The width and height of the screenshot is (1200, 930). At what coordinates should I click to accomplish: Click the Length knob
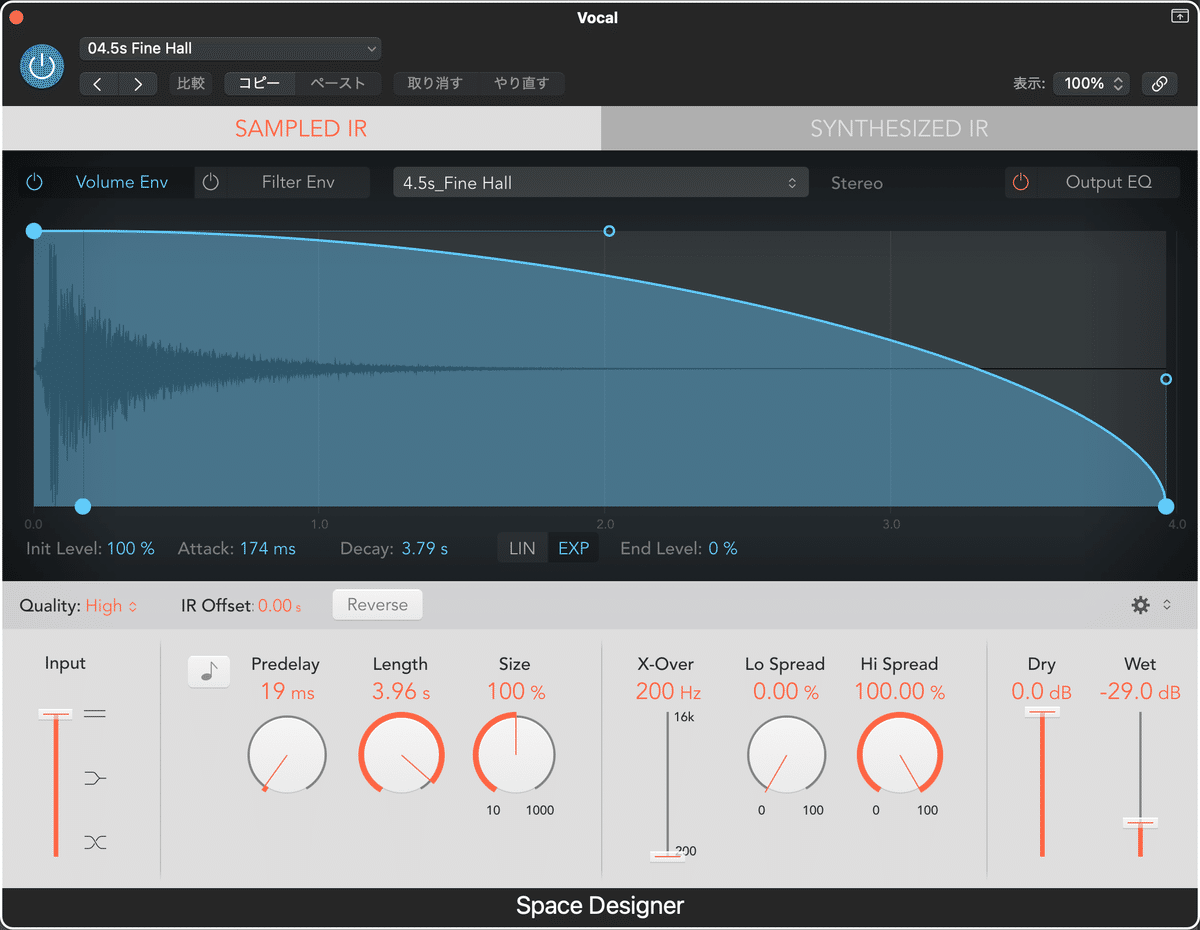[x=401, y=754]
